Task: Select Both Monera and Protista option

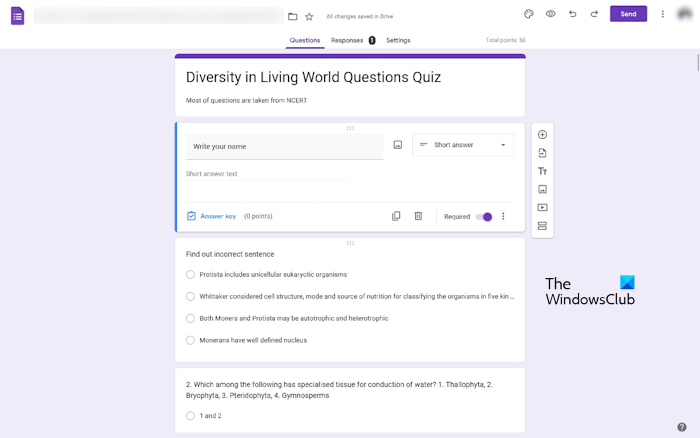Action: [x=190, y=318]
